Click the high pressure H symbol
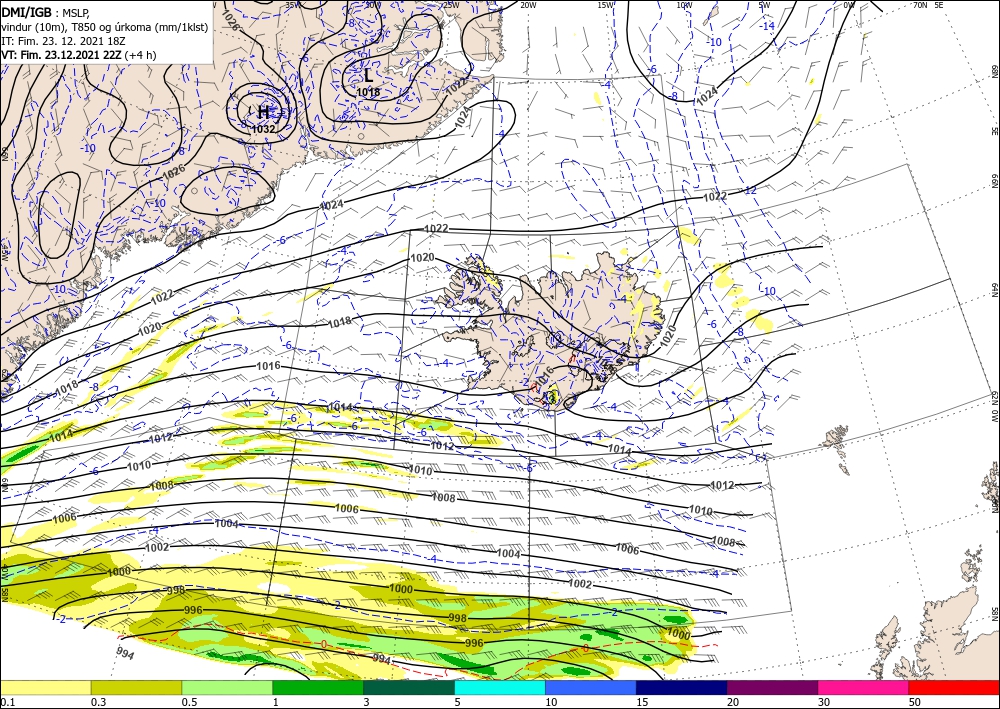 263,113
